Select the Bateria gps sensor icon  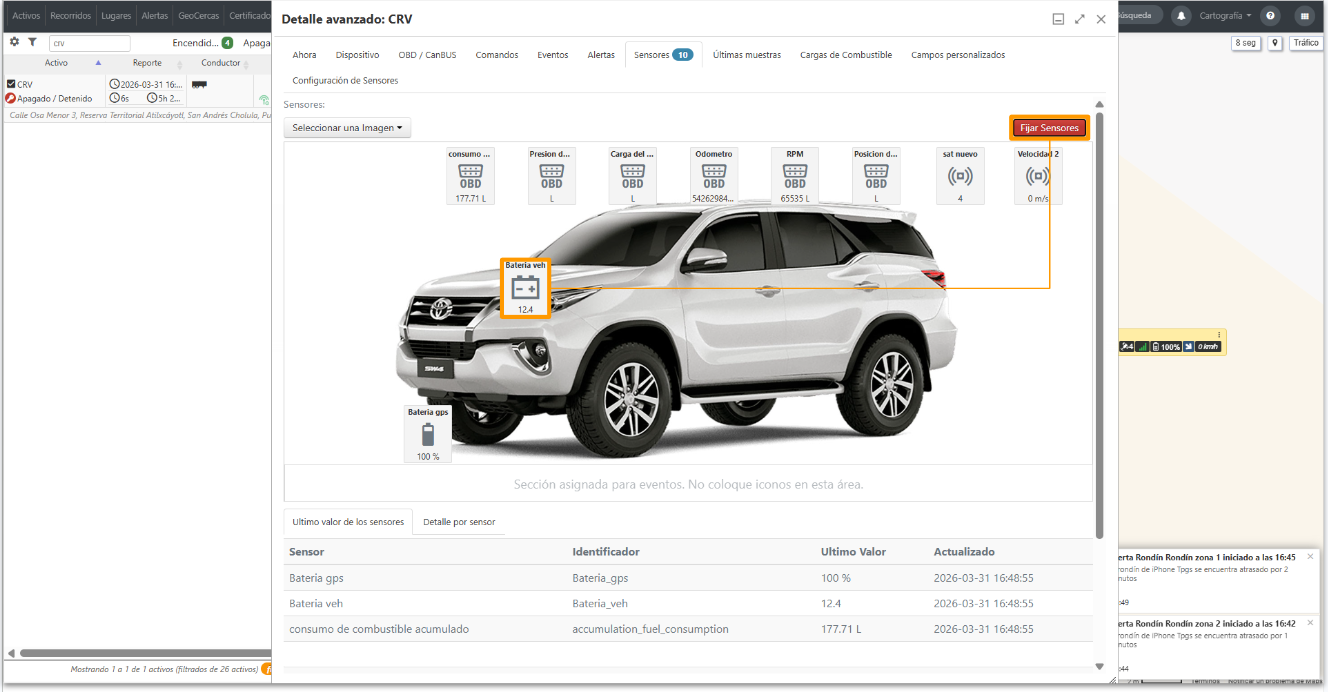click(x=428, y=434)
